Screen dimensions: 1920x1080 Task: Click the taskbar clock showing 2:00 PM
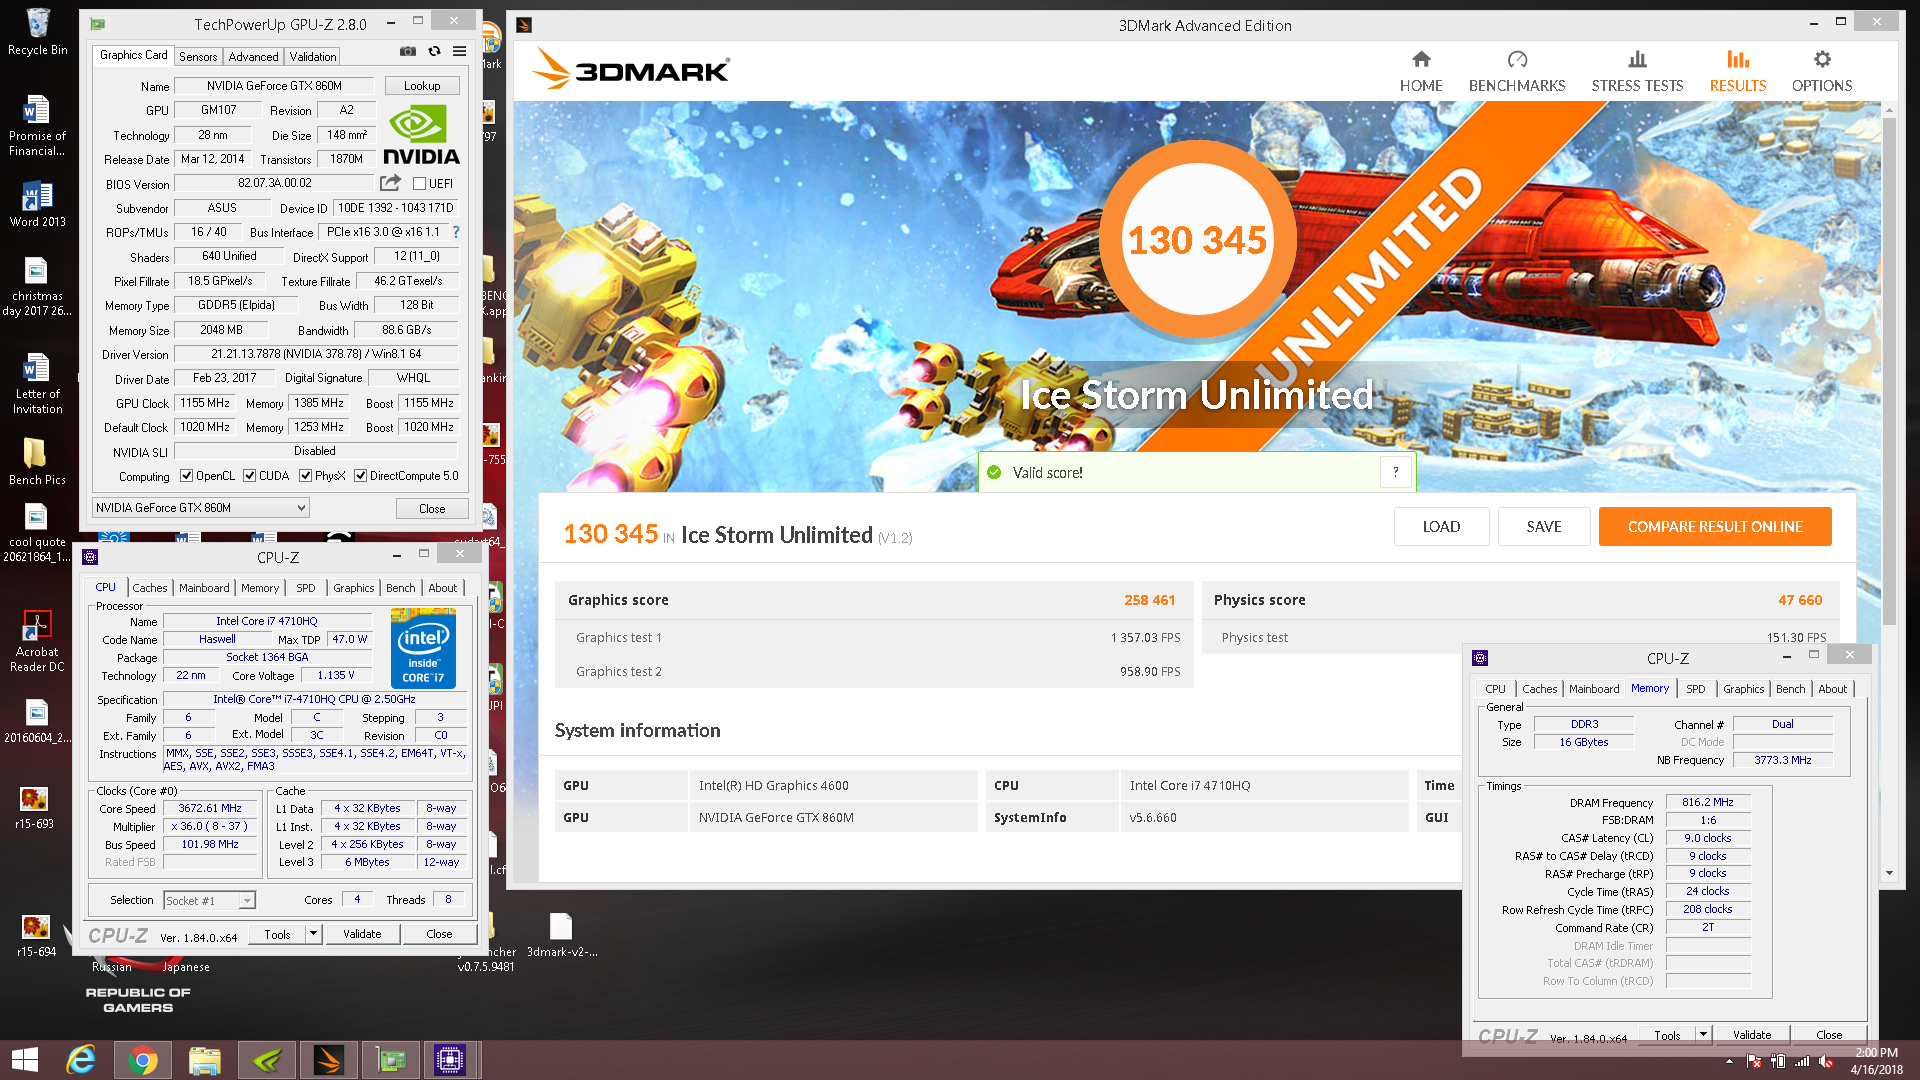pyautogui.click(x=1876, y=1052)
